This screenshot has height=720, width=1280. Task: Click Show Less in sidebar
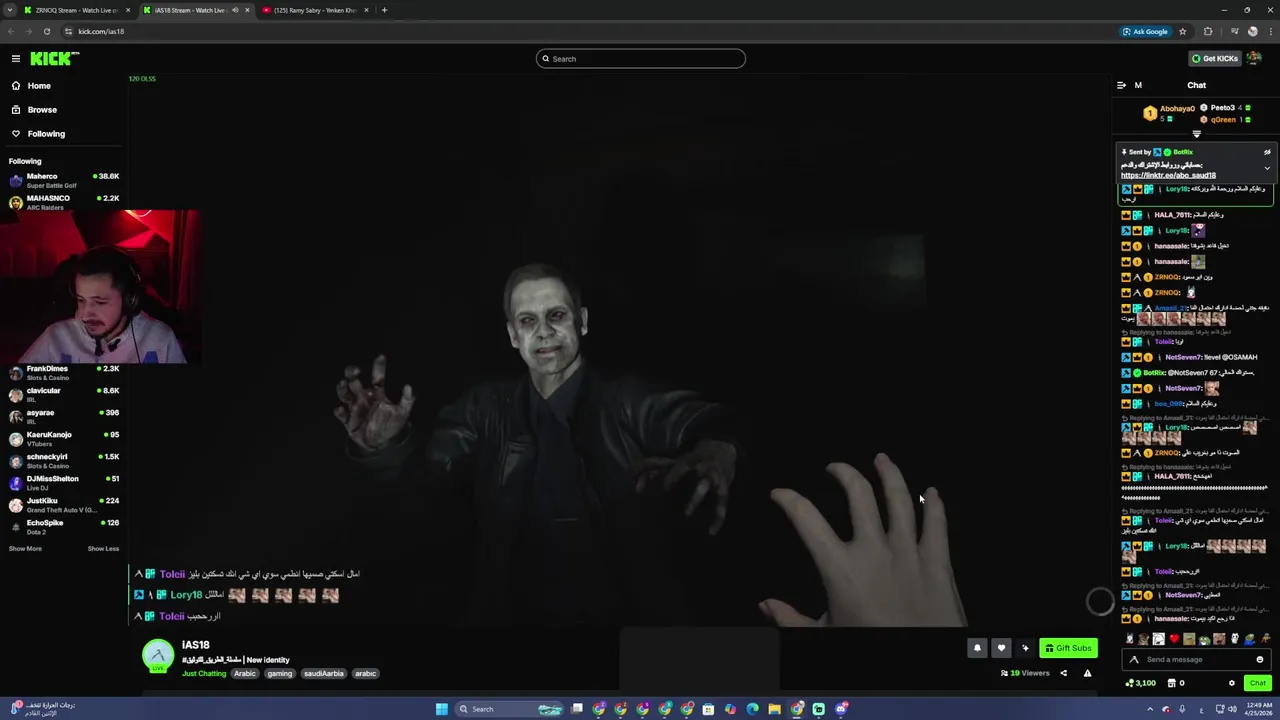tap(103, 549)
